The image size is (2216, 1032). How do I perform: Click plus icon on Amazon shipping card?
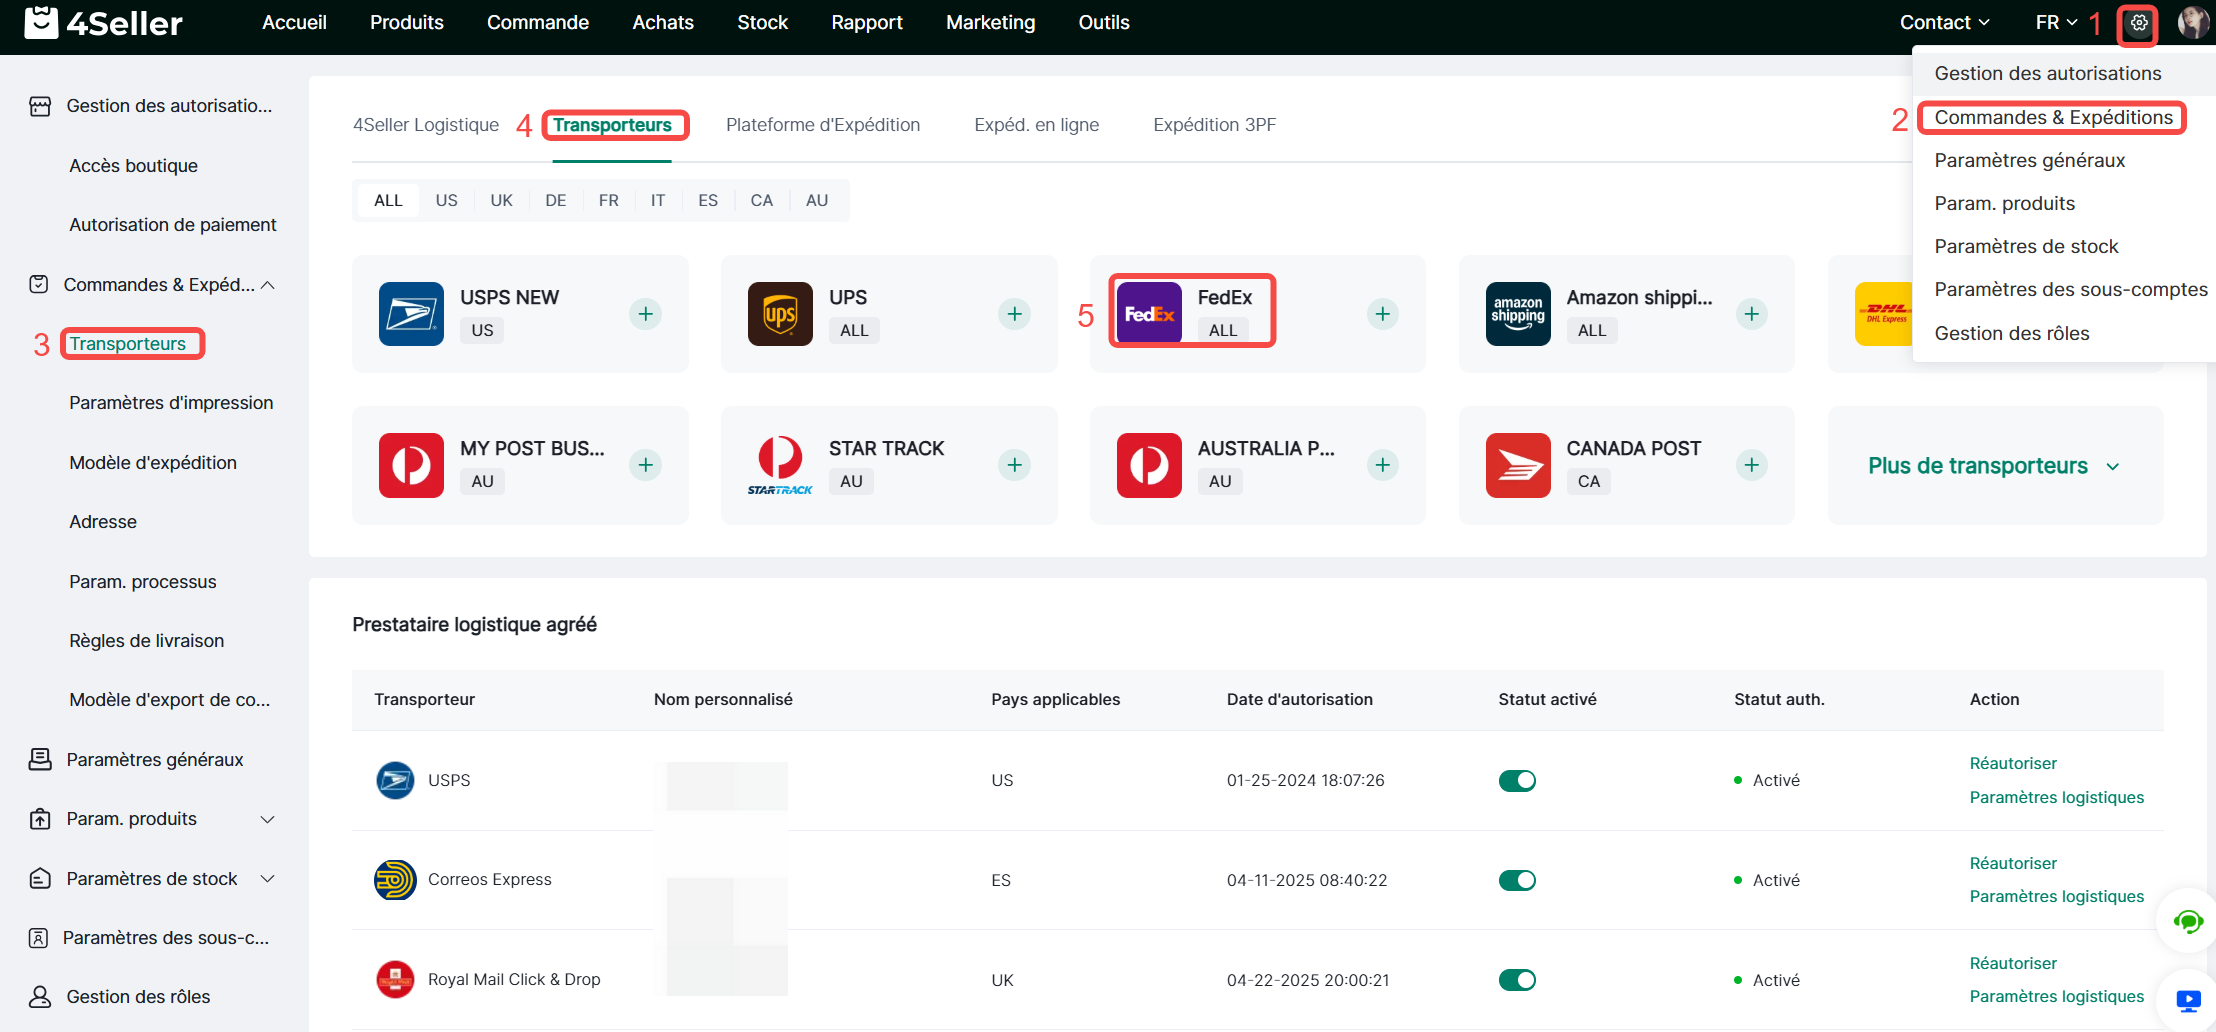(x=1751, y=314)
